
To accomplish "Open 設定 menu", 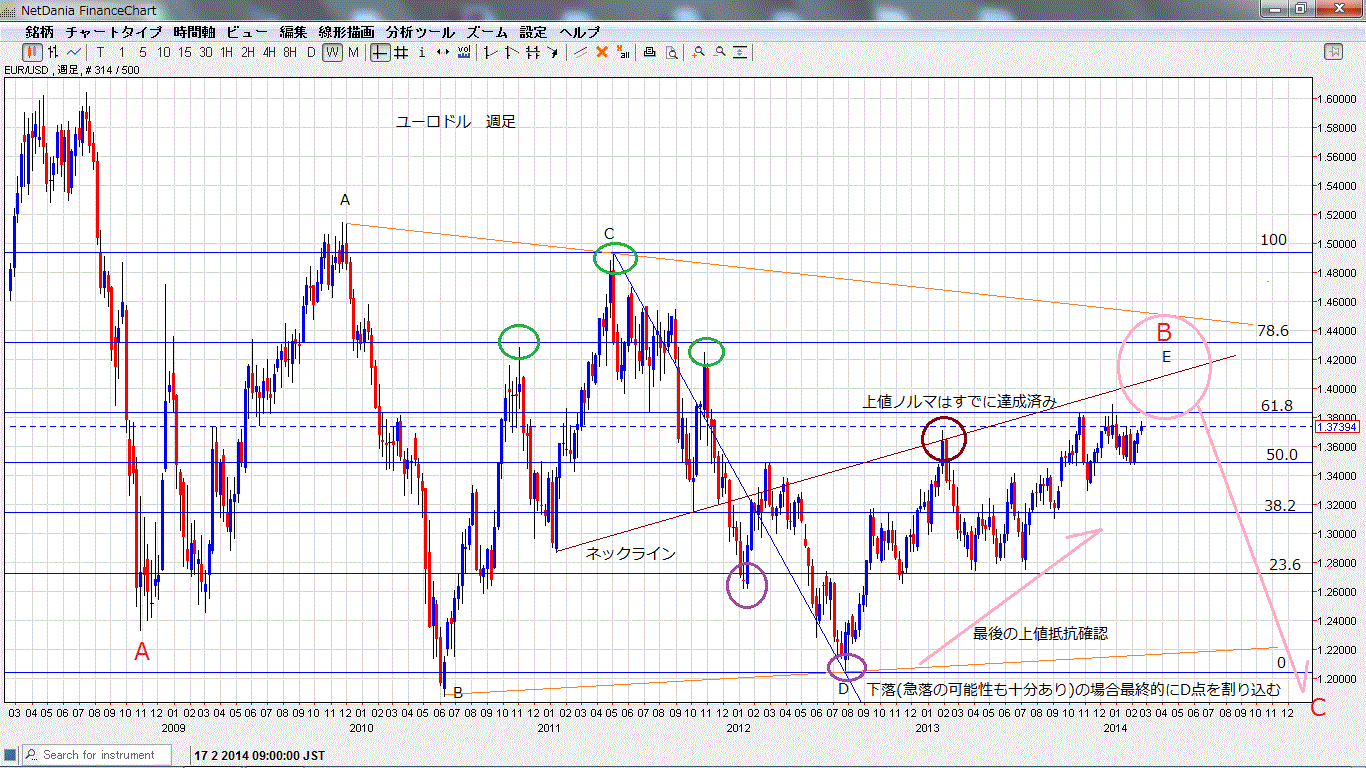I will coord(533,32).
